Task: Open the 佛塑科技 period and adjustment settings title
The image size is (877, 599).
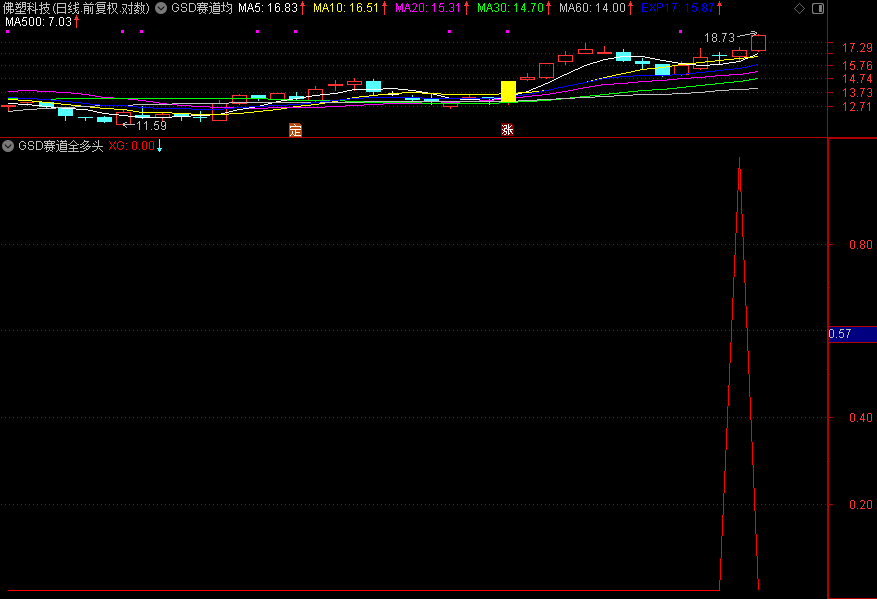Action: pyautogui.click(x=76, y=8)
